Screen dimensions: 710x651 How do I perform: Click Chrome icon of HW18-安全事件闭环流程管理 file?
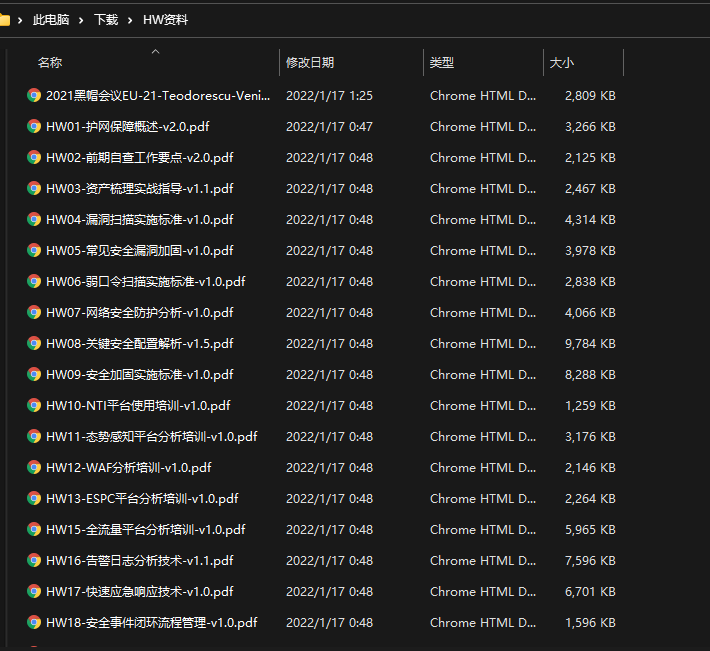pos(34,622)
